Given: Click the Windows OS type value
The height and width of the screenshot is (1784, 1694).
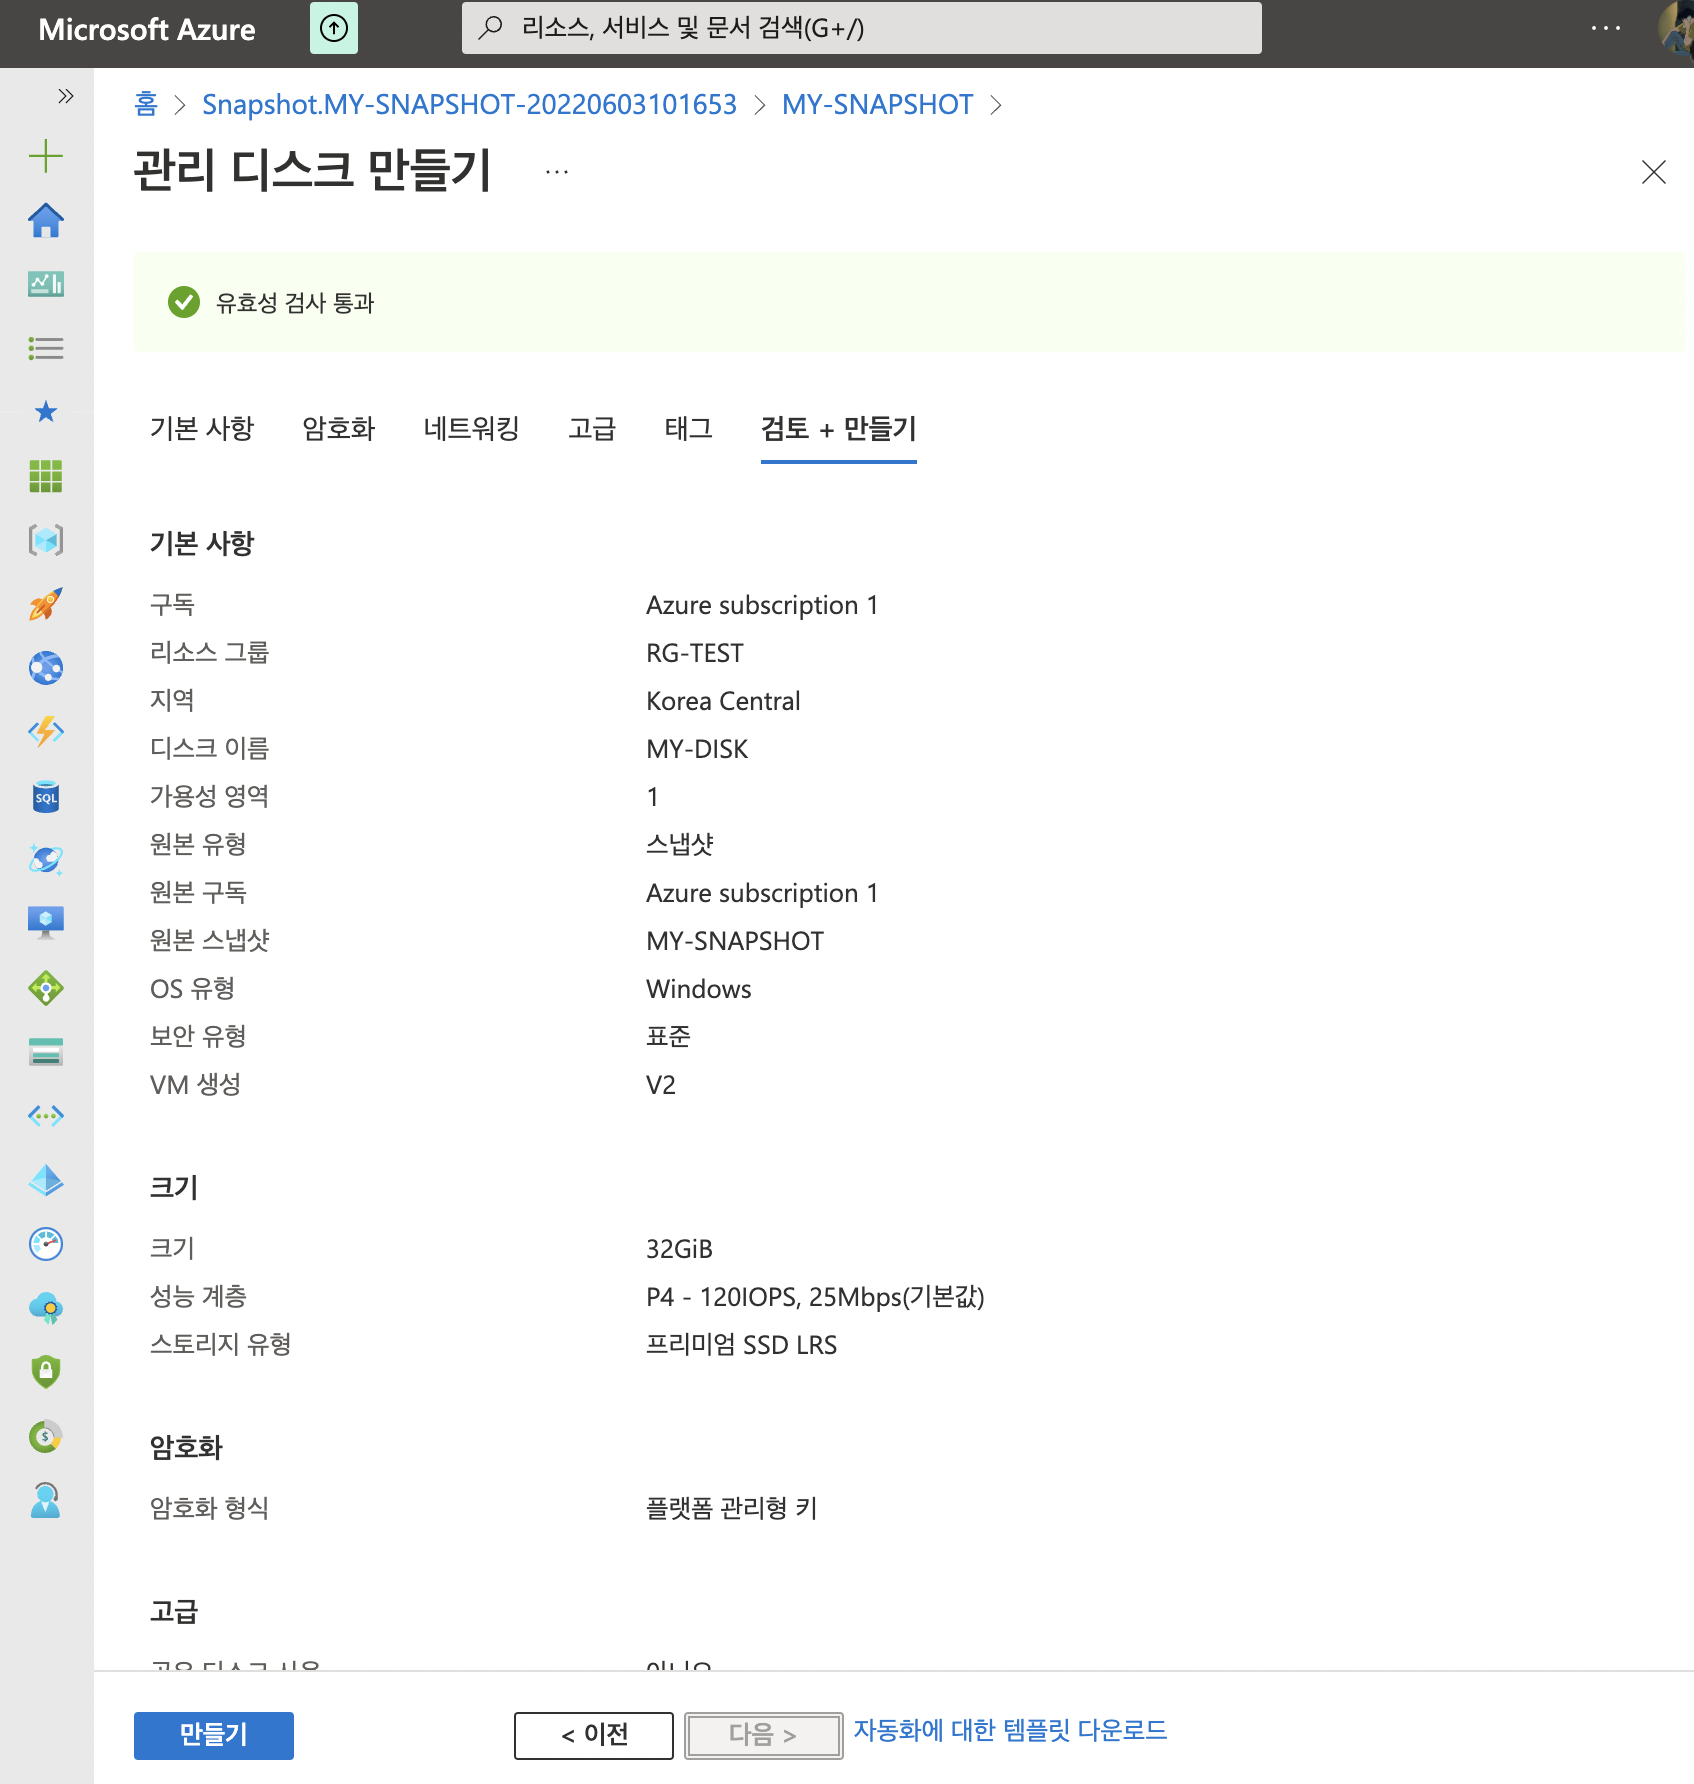Looking at the screenshot, I should pos(698,989).
